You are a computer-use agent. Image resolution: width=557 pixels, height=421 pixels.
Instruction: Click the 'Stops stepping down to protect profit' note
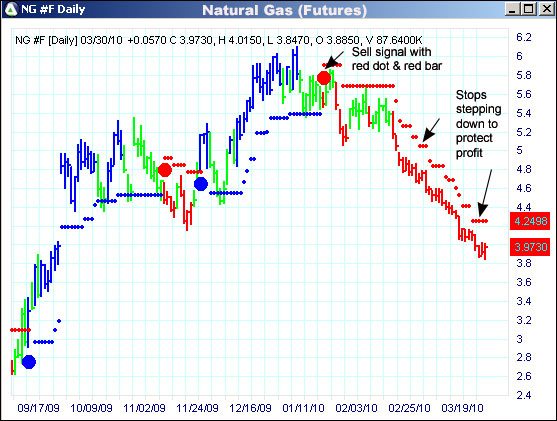coord(478,124)
